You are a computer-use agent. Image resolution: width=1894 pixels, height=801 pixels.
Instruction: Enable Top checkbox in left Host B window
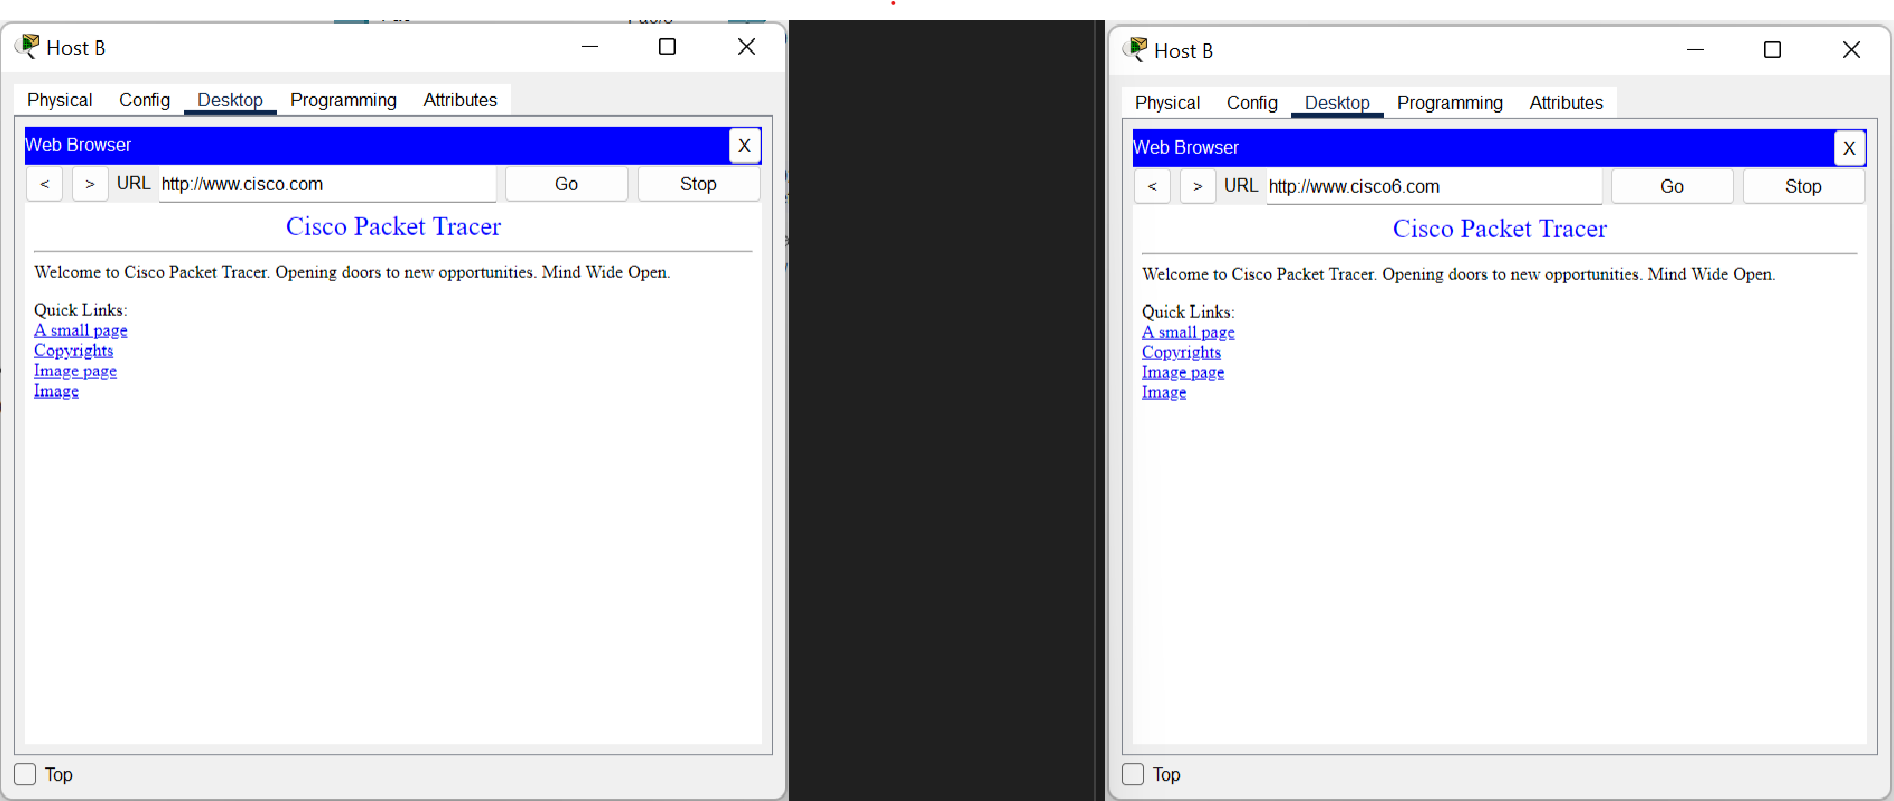click(25, 775)
